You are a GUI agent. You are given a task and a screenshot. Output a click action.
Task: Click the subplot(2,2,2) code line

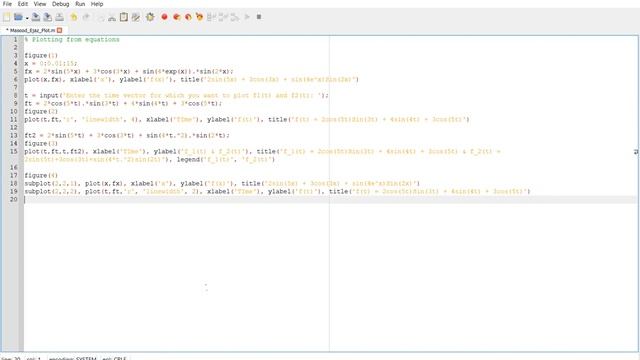click(278, 191)
